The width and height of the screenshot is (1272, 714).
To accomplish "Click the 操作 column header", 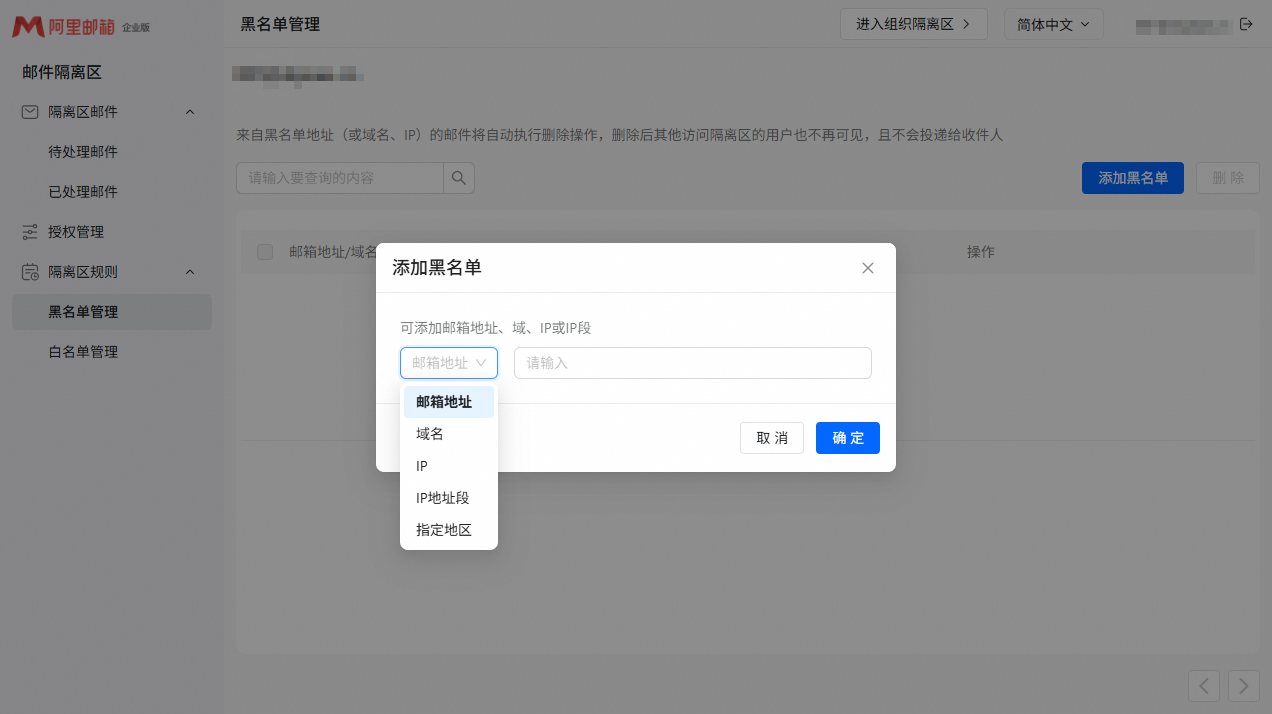I will coord(981,252).
